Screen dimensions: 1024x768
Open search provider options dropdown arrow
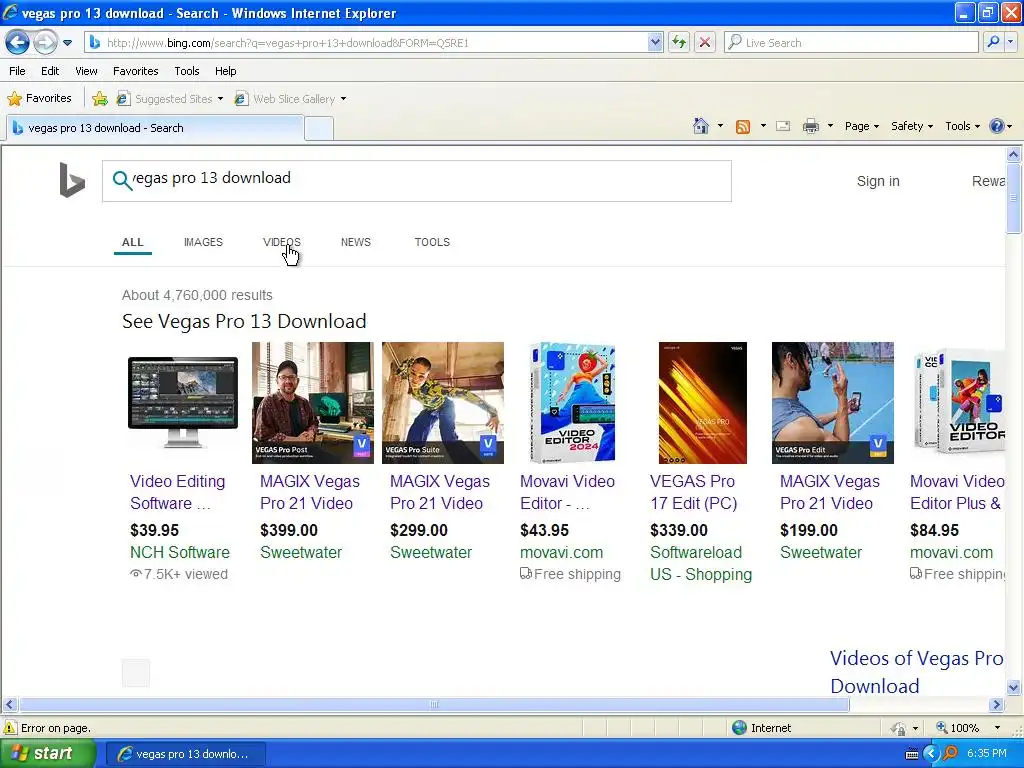1010,42
